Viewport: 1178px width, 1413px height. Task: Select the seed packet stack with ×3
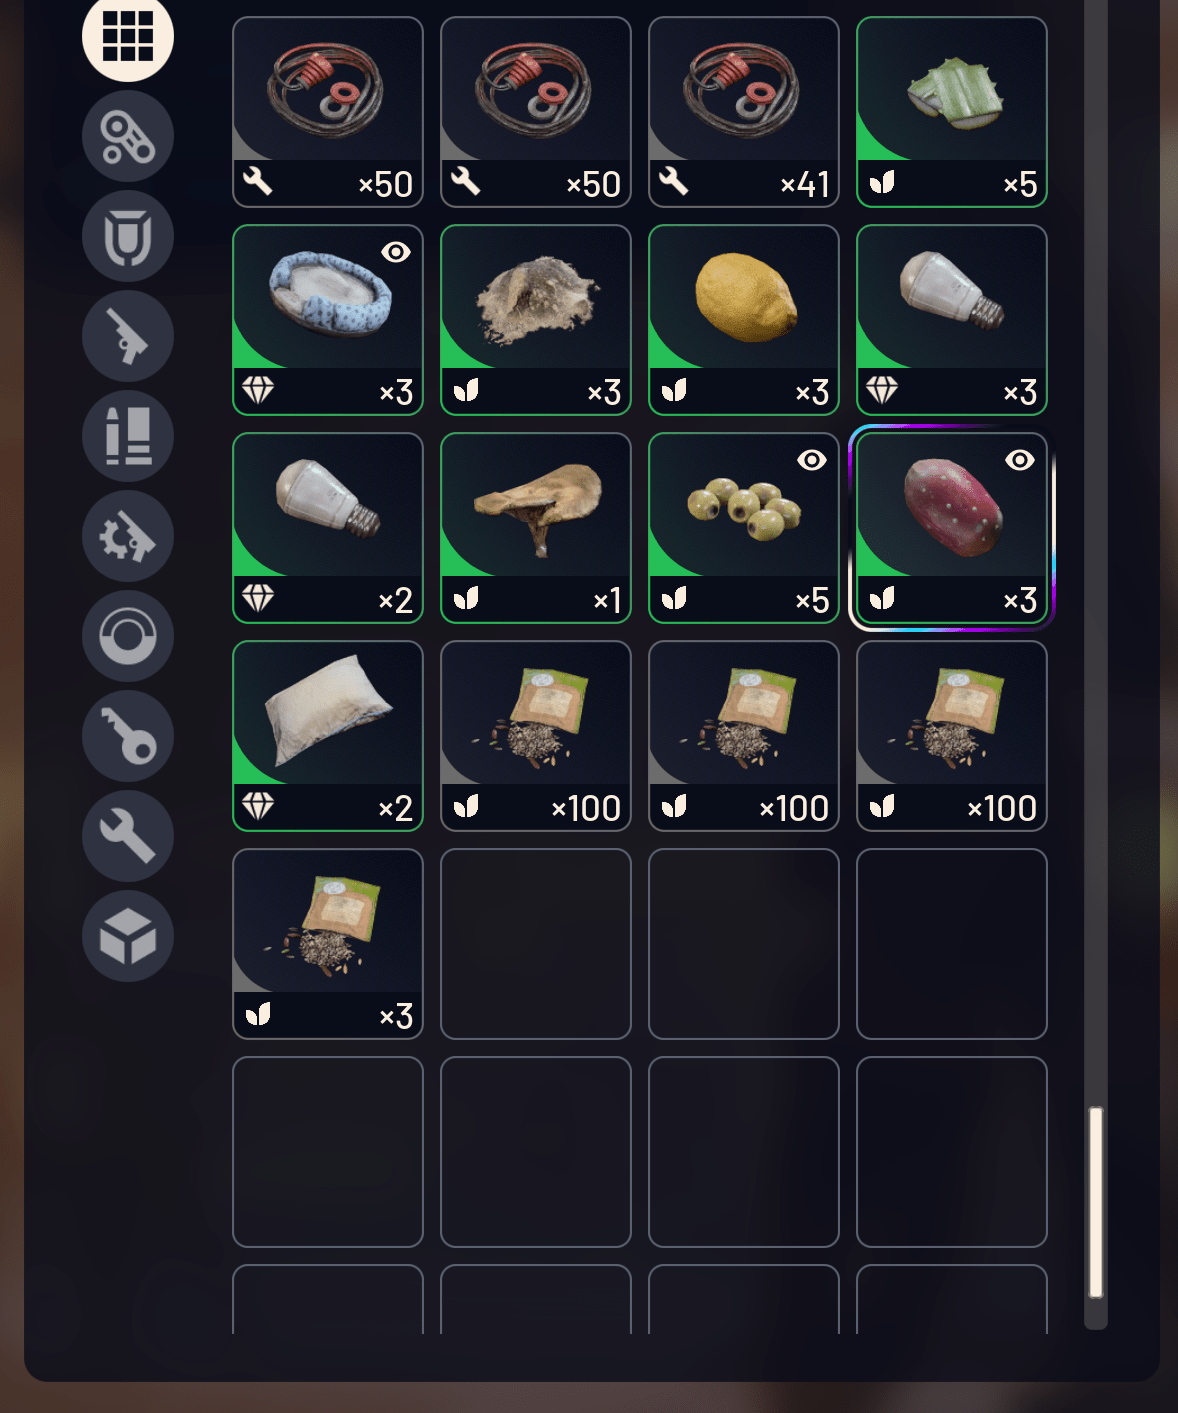328,944
